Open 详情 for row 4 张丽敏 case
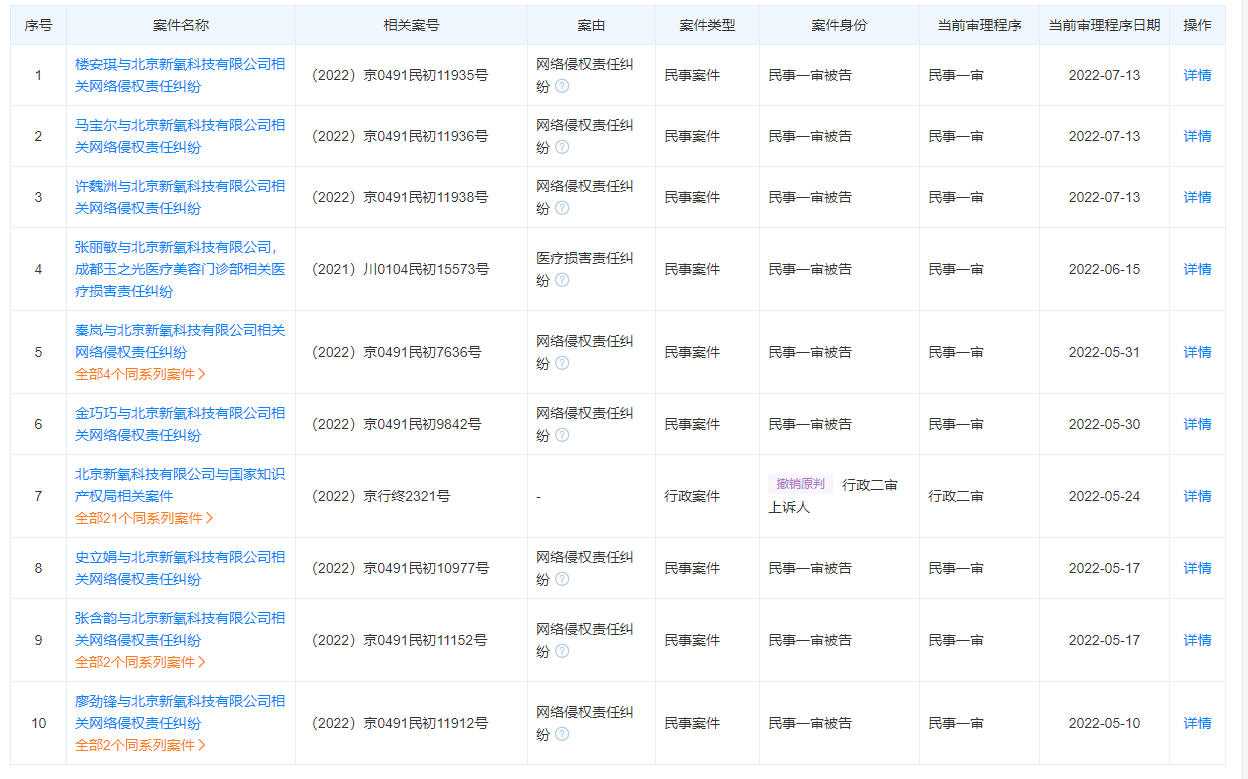This screenshot has height=779, width=1248. point(1197,269)
